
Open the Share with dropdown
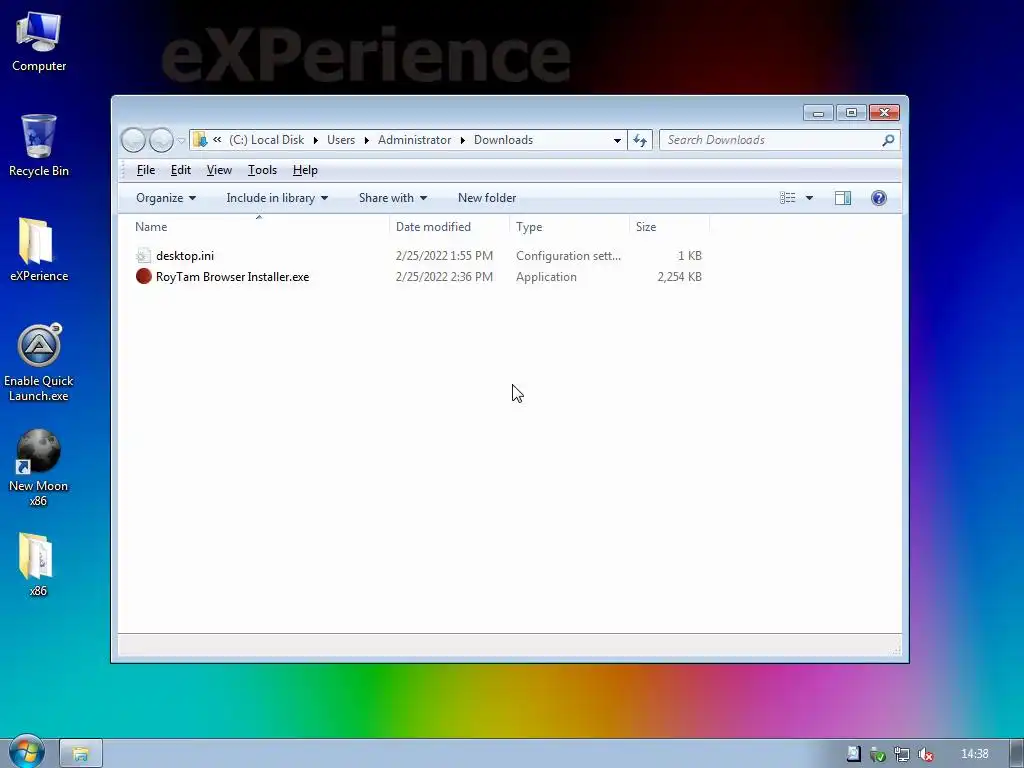tap(392, 198)
